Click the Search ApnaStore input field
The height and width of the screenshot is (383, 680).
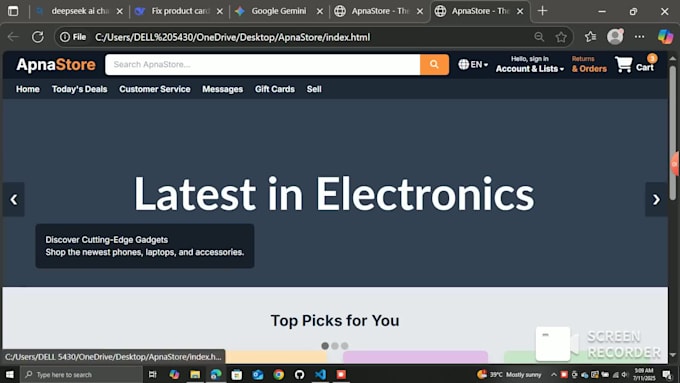click(x=262, y=65)
